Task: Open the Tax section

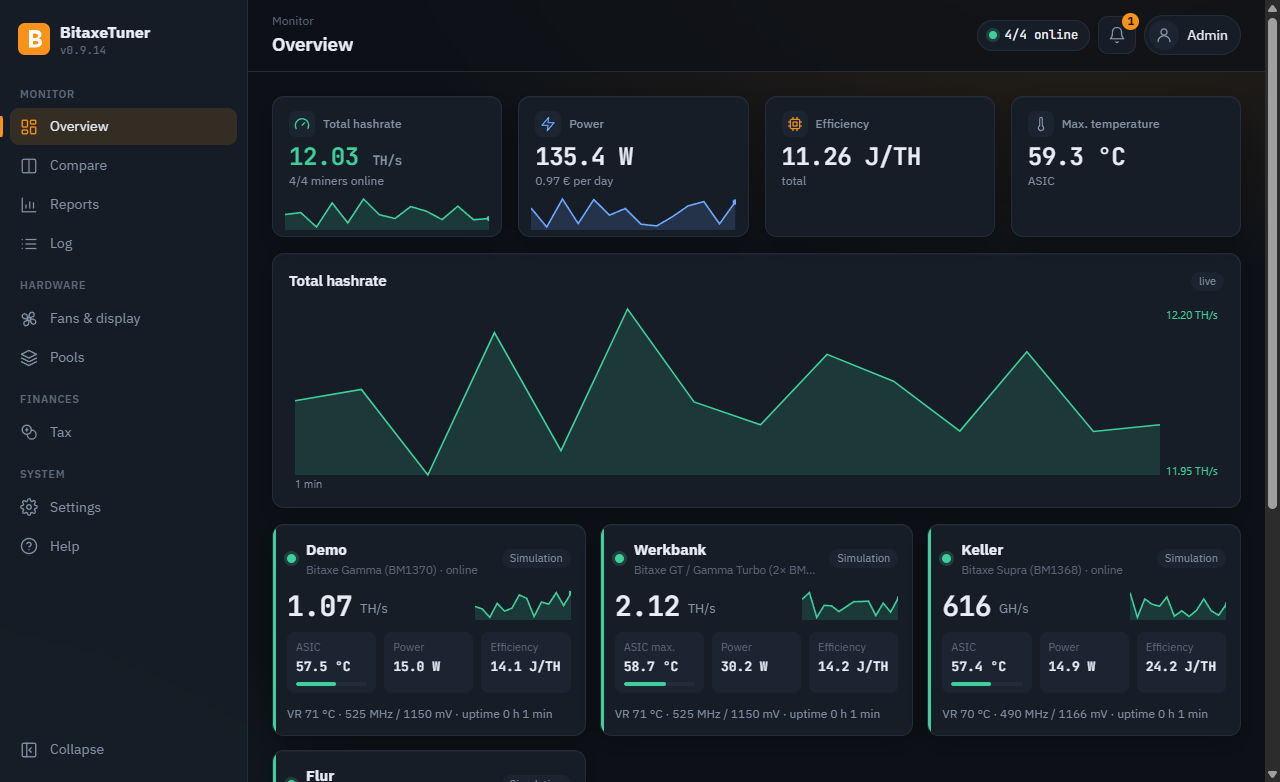Action: (123, 432)
